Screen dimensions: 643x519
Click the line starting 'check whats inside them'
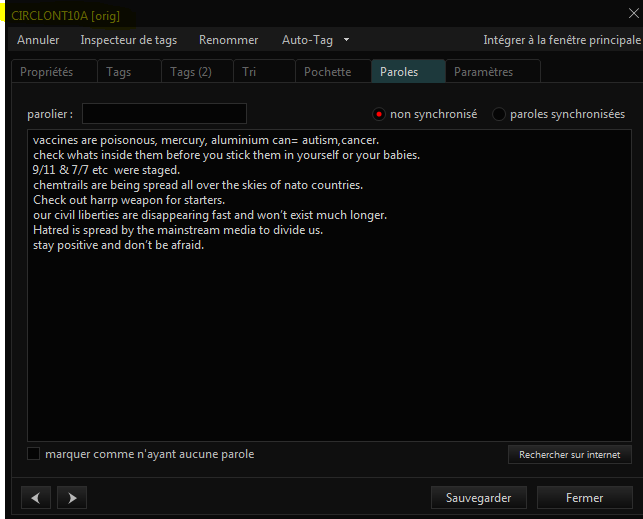click(x=226, y=155)
